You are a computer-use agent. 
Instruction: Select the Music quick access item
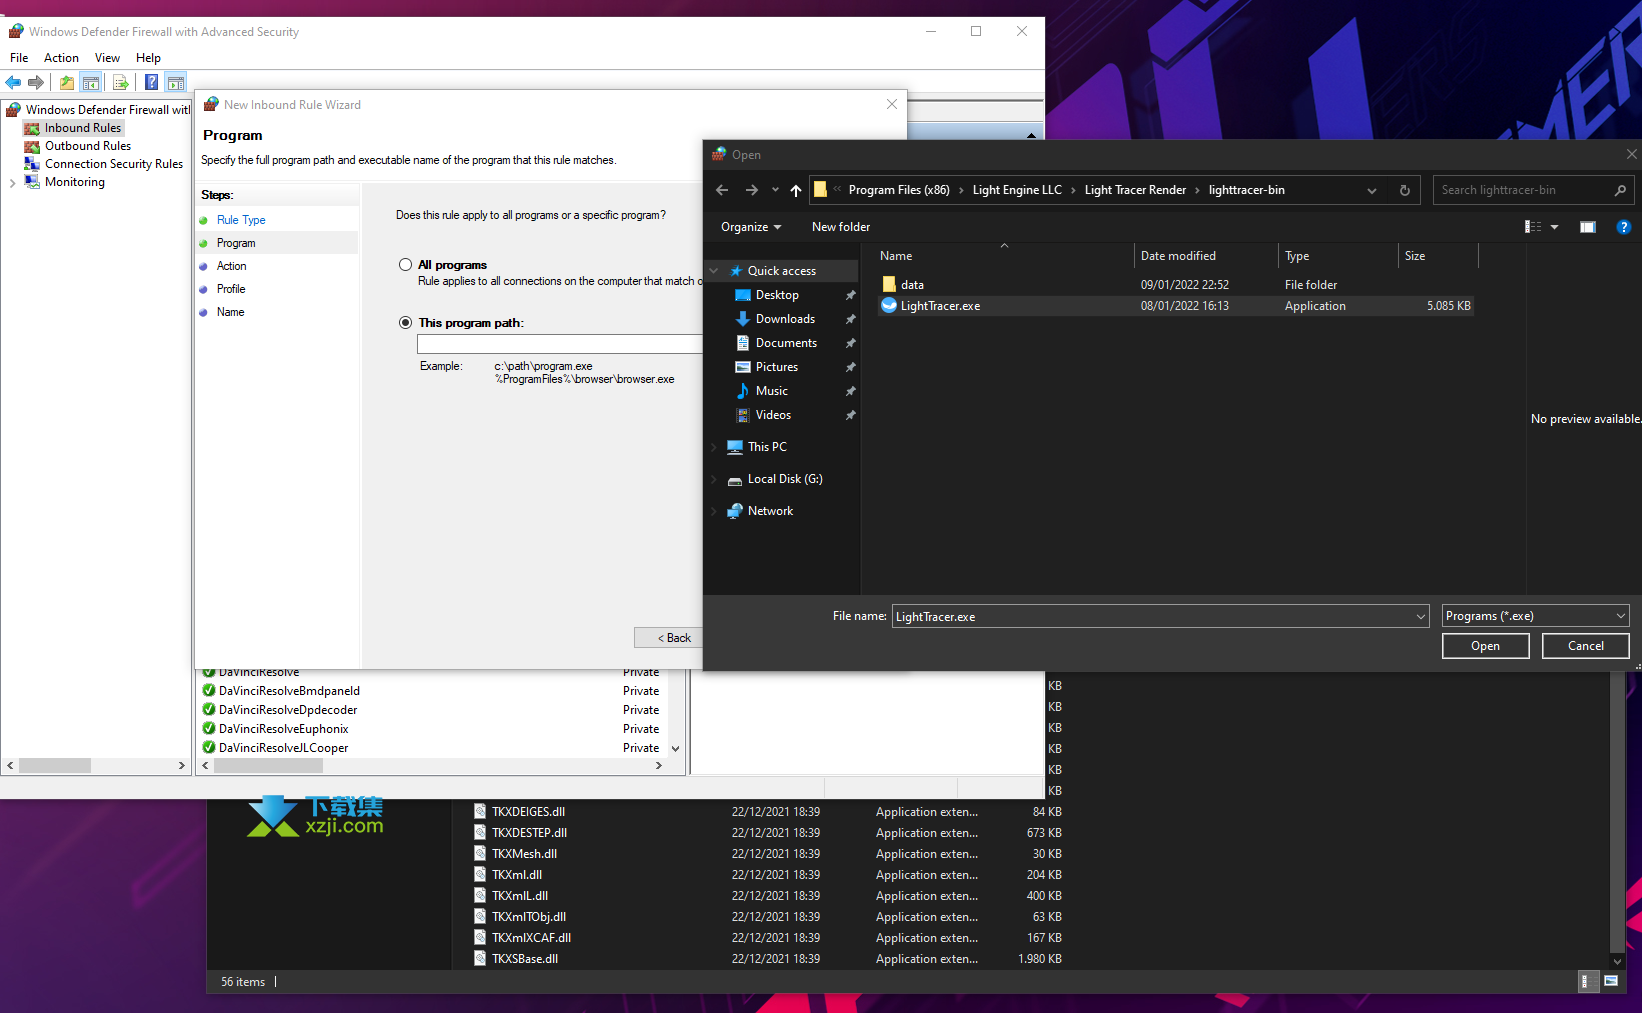click(771, 391)
